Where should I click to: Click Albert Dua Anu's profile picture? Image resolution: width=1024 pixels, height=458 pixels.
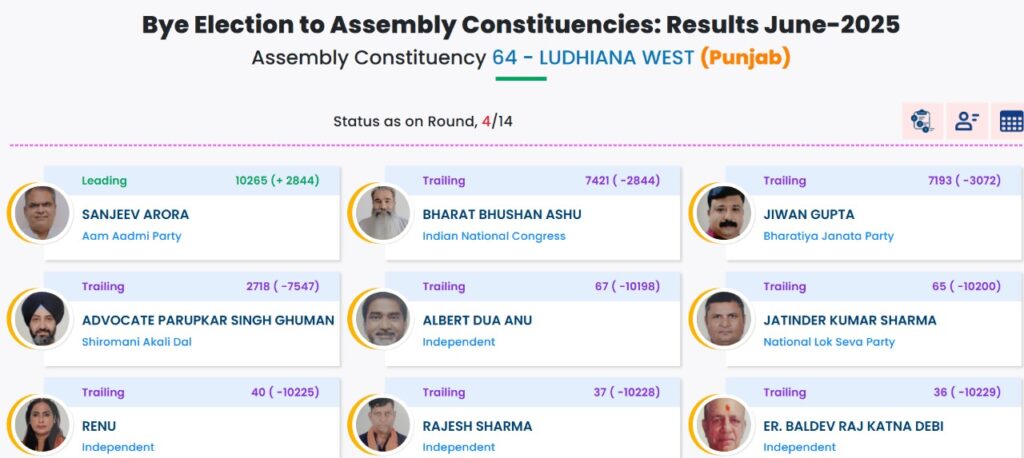pos(383,319)
